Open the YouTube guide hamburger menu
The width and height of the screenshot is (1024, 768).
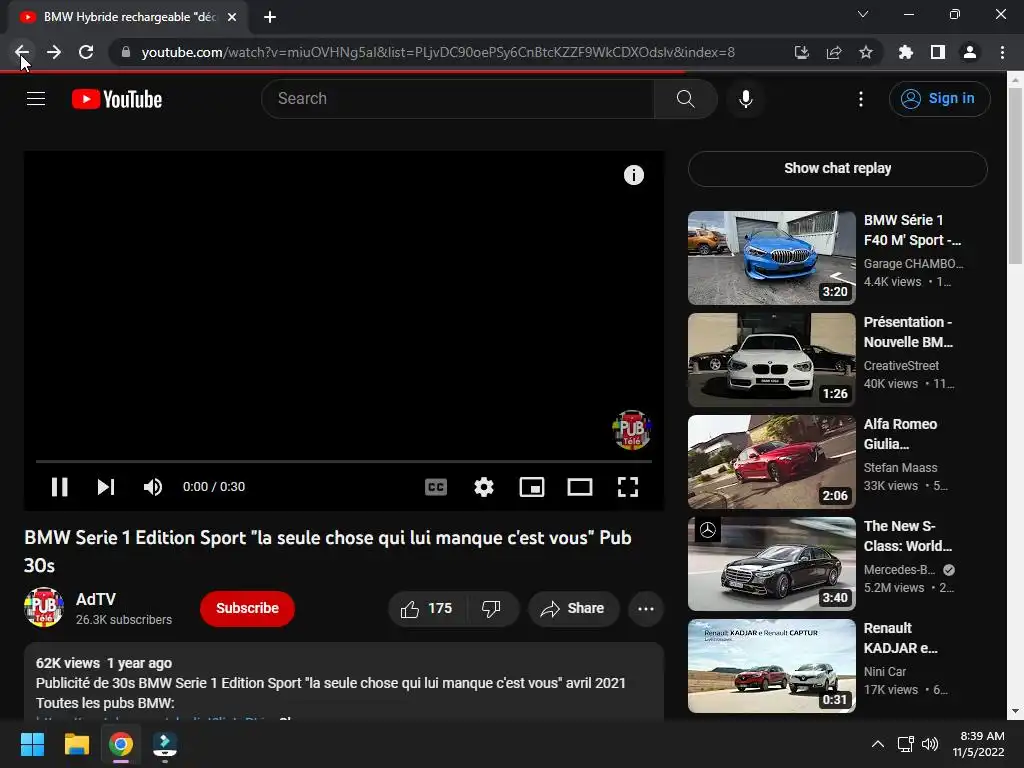click(36, 99)
